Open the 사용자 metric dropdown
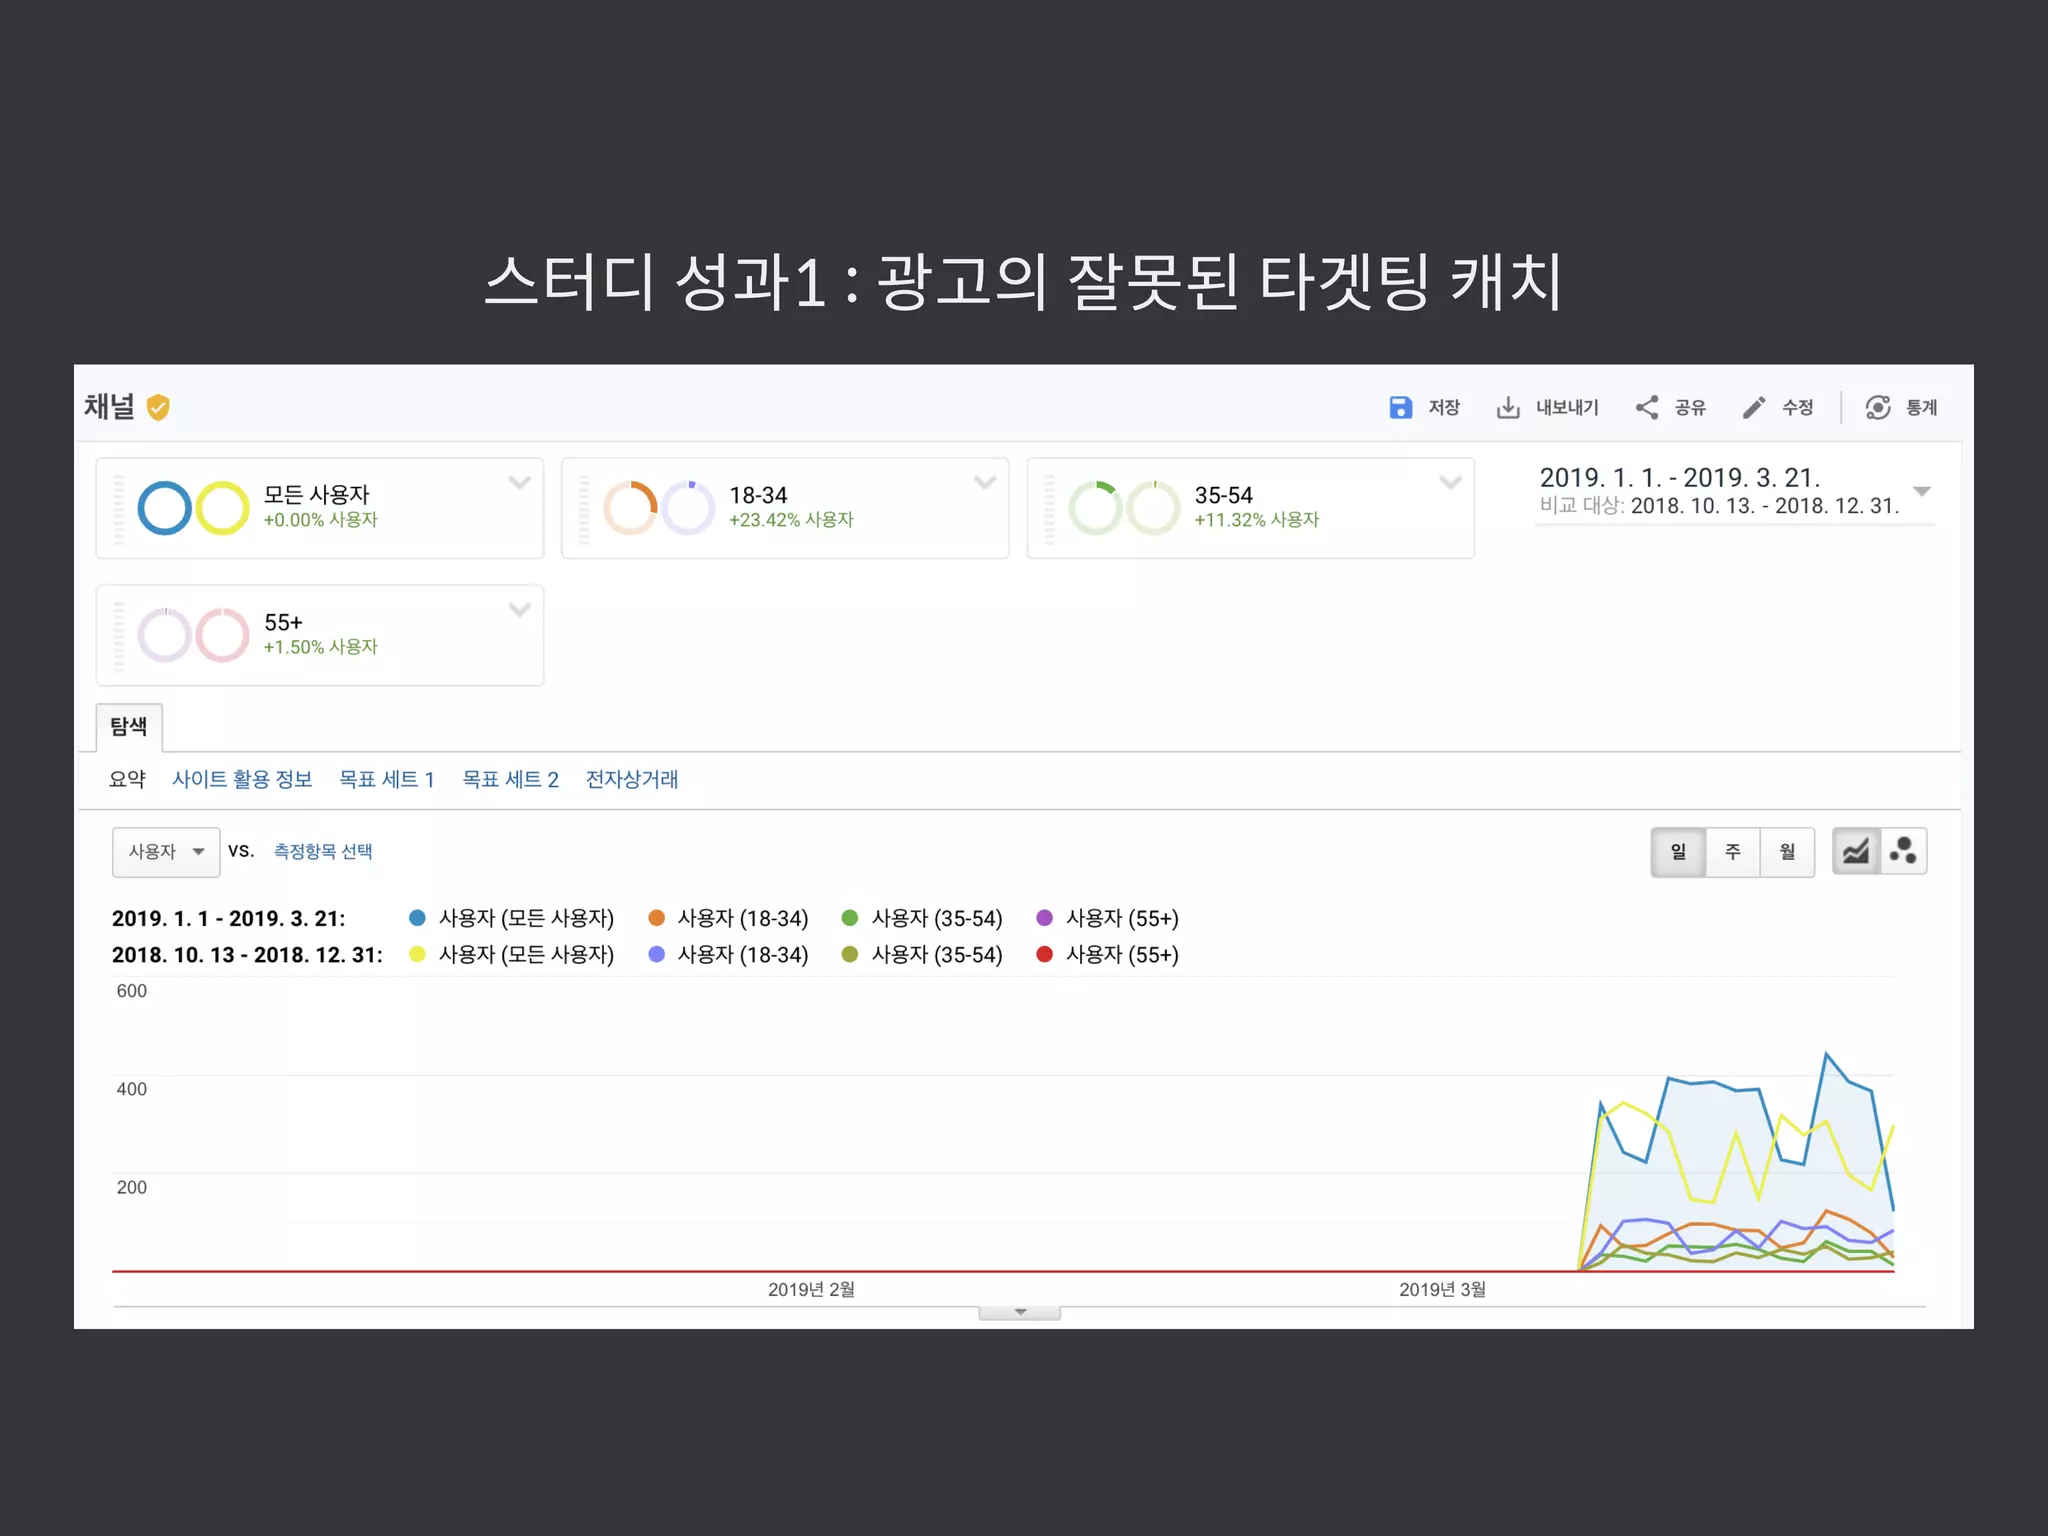Image resolution: width=2048 pixels, height=1536 pixels. [166, 852]
